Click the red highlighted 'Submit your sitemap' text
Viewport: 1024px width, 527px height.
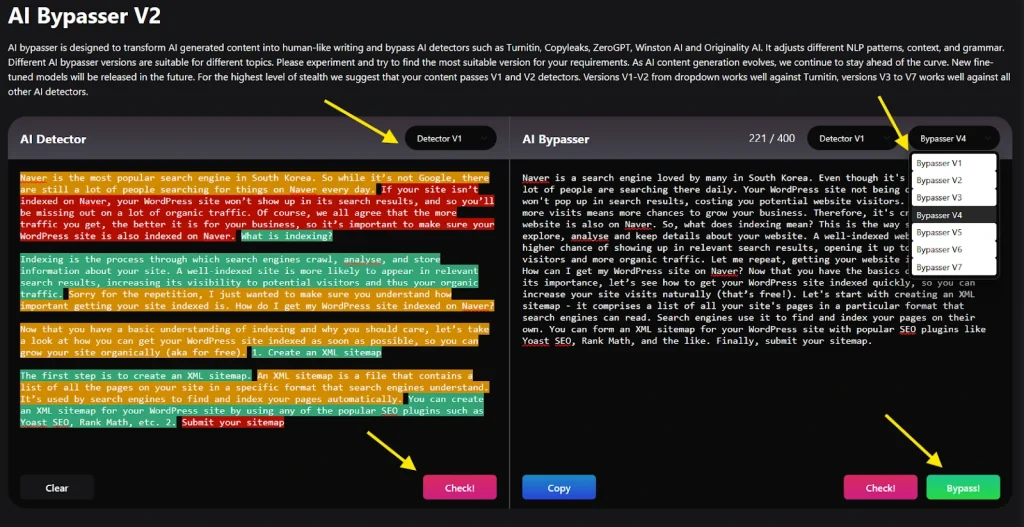233,423
